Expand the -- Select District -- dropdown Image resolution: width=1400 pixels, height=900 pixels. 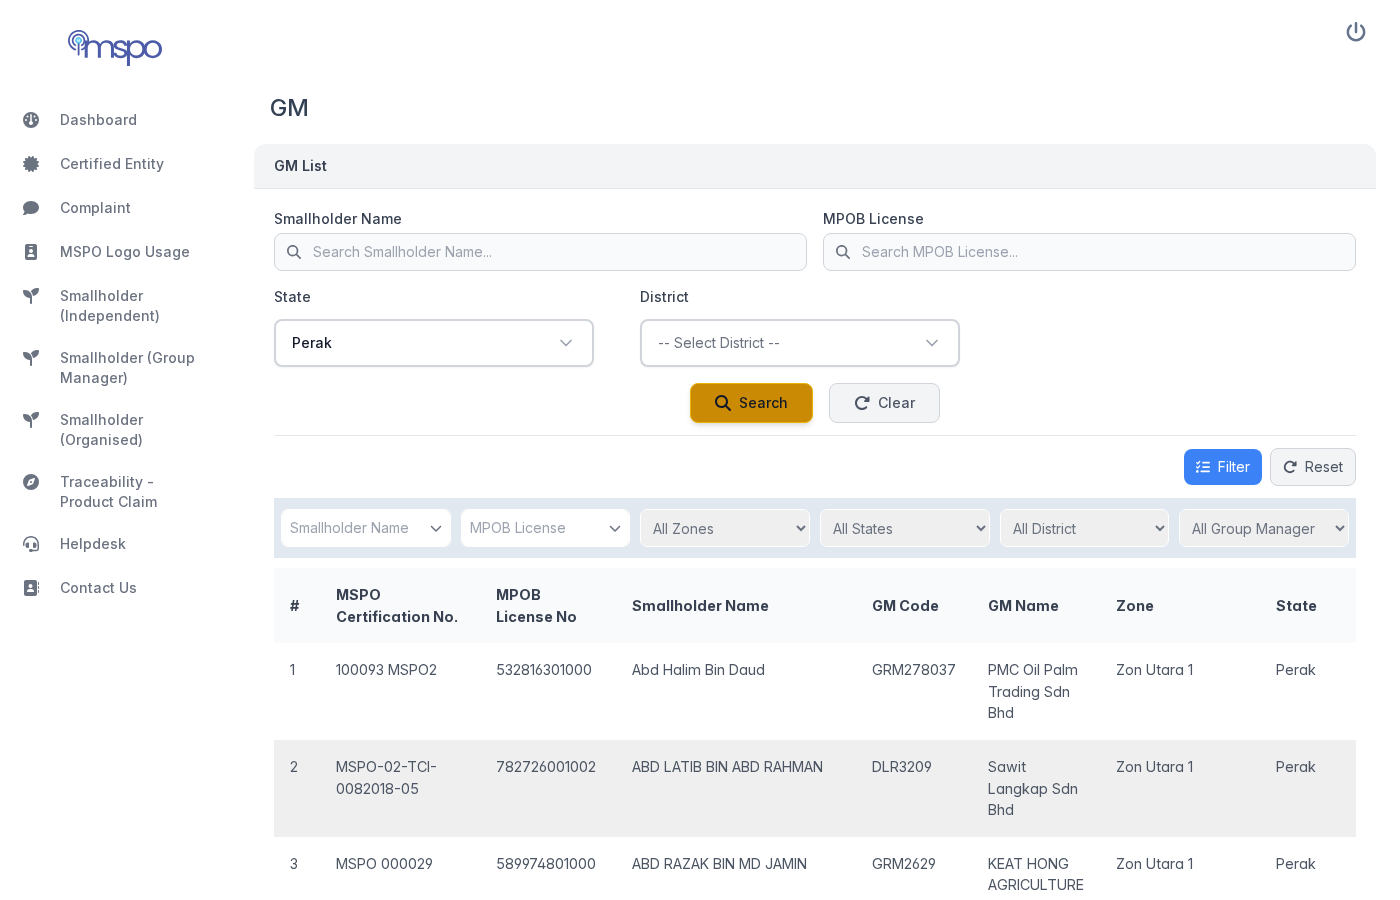point(799,343)
